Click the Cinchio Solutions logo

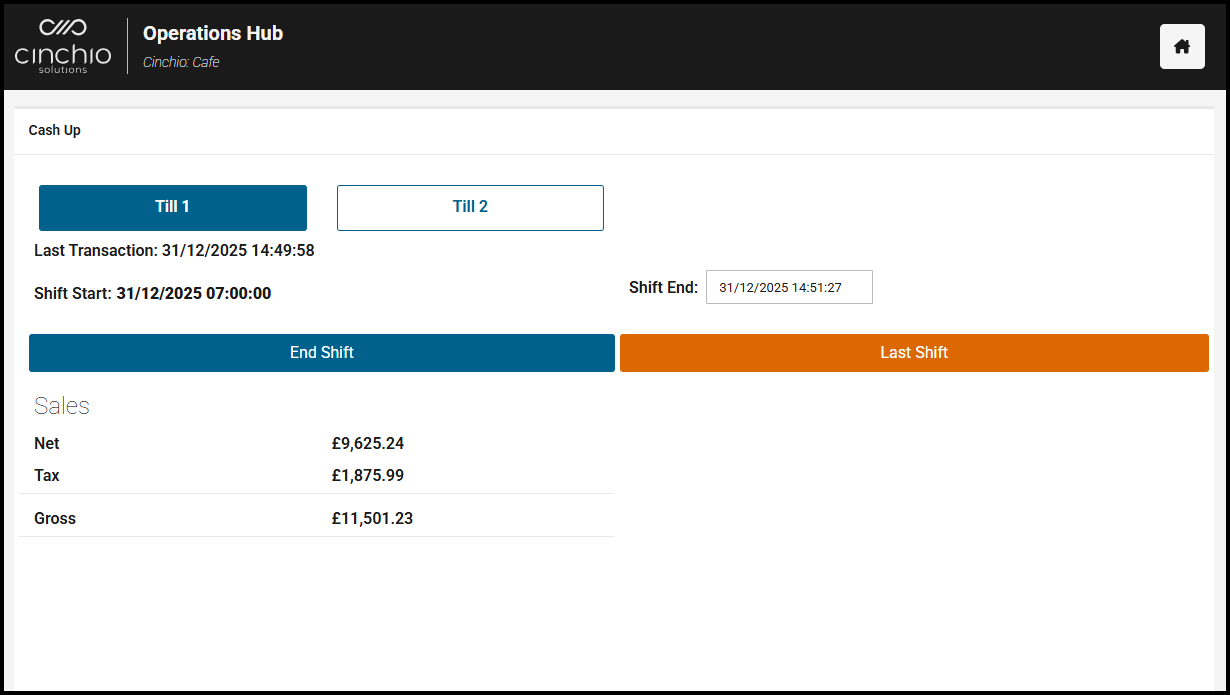click(x=63, y=46)
